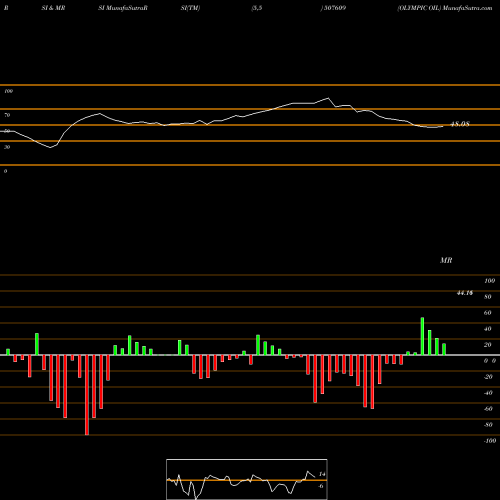Image resolution: width=500 pixels, height=500 pixels.
Task: Click the MR axis label 20
Action: coord(488,345)
